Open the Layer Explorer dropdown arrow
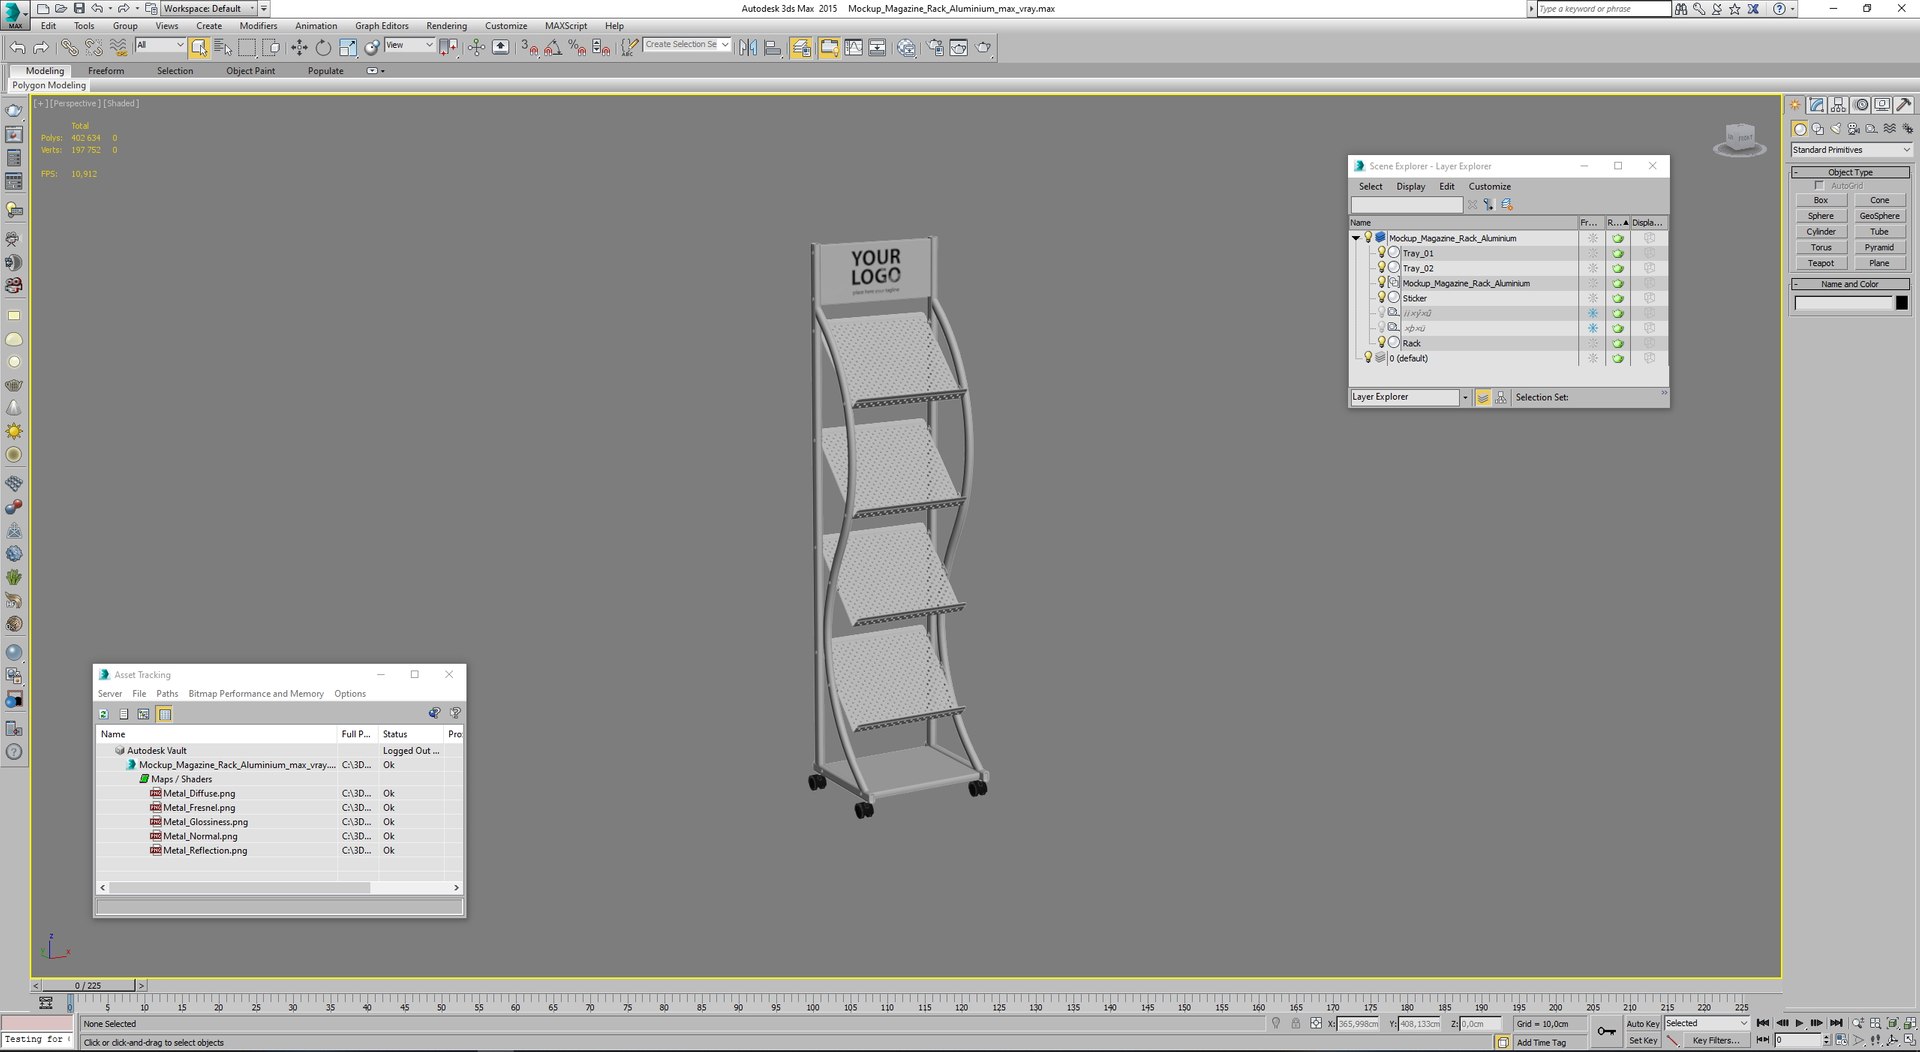This screenshot has height=1052, width=1920. pyautogui.click(x=1465, y=397)
